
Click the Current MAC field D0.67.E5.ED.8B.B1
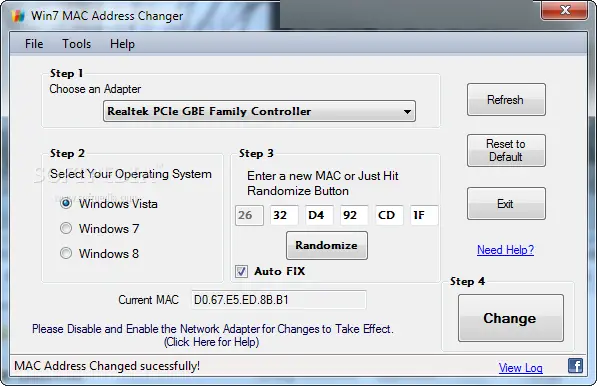279,300
